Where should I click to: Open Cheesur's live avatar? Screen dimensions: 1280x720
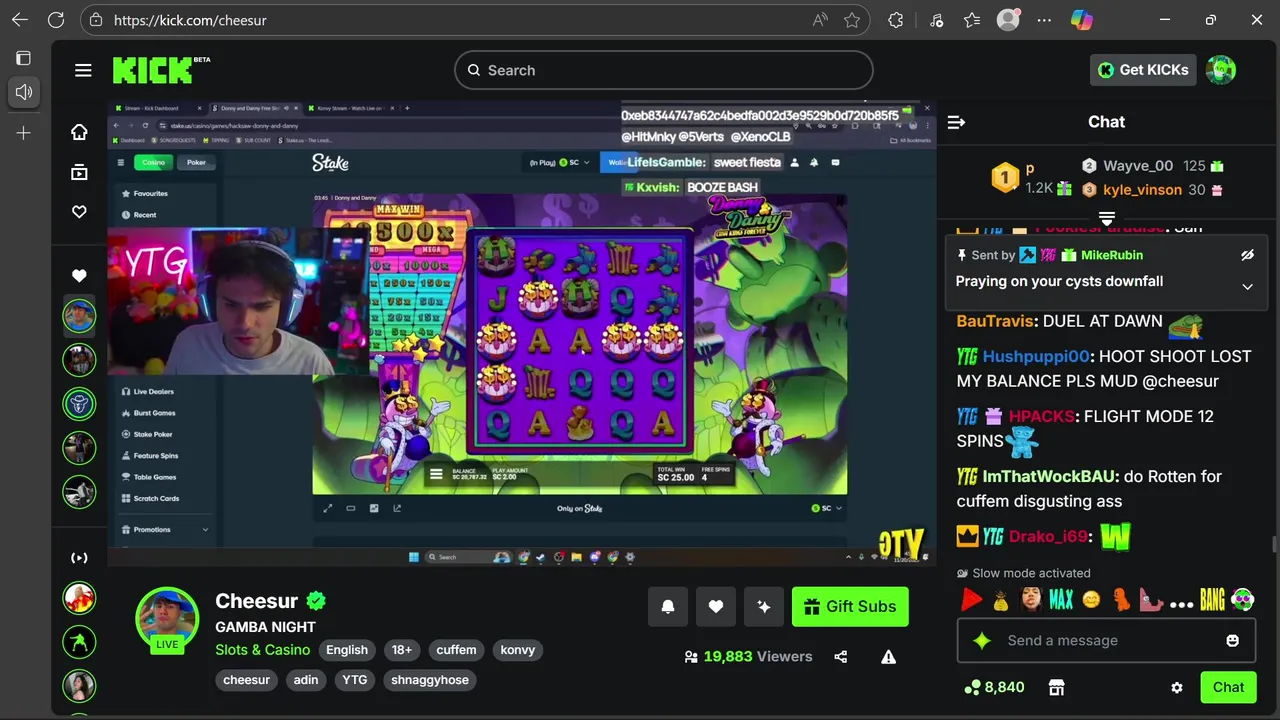[167, 618]
